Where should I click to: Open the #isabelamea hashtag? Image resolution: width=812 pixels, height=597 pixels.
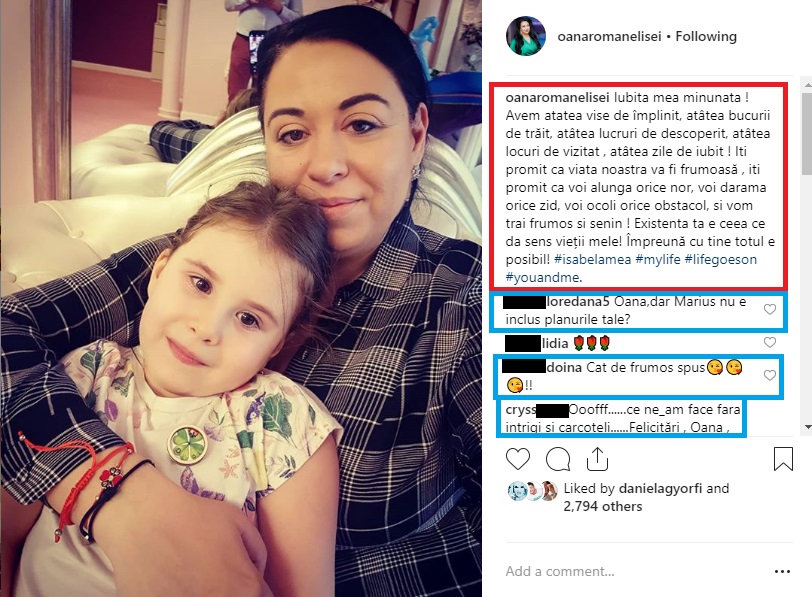[592, 259]
